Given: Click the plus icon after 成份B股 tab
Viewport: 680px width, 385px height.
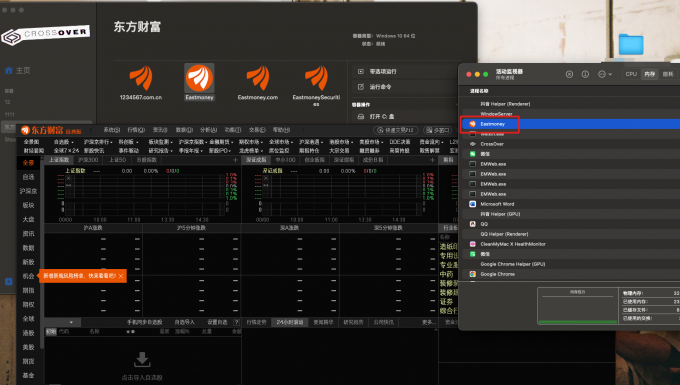Looking at the screenshot, I should click(x=432, y=160).
